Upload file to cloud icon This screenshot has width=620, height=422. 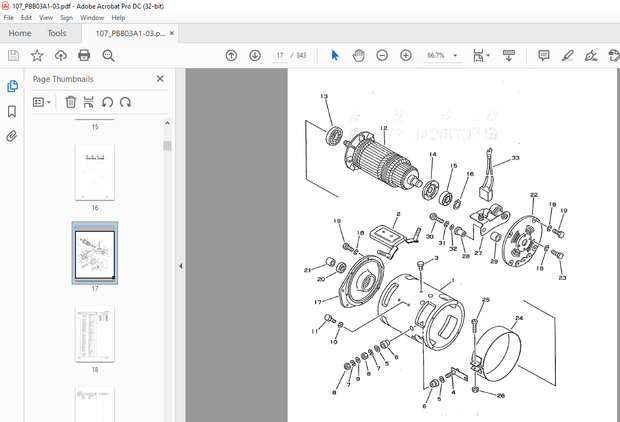tap(60, 55)
